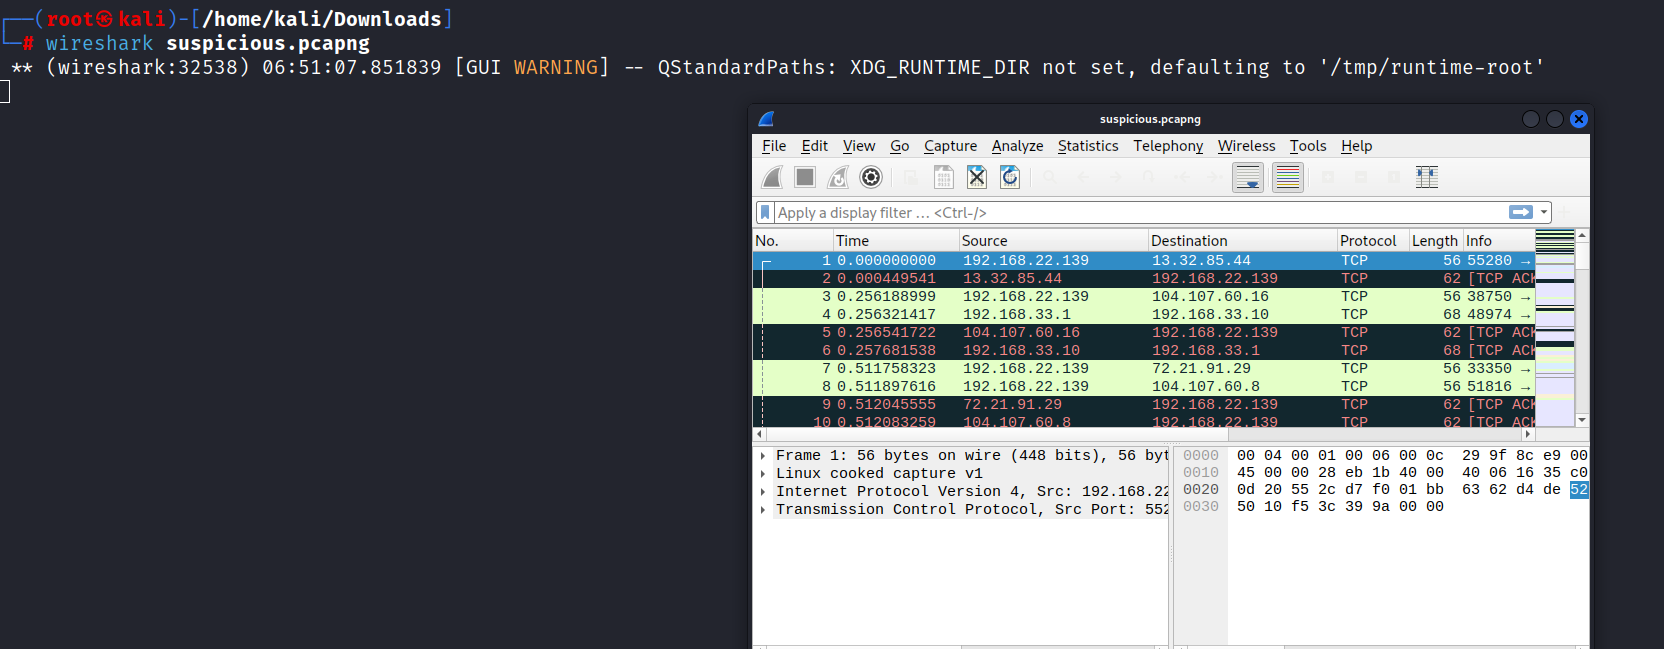This screenshot has width=1664, height=649.
Task: Expand Transmission Control Protocol section
Action: point(763,510)
